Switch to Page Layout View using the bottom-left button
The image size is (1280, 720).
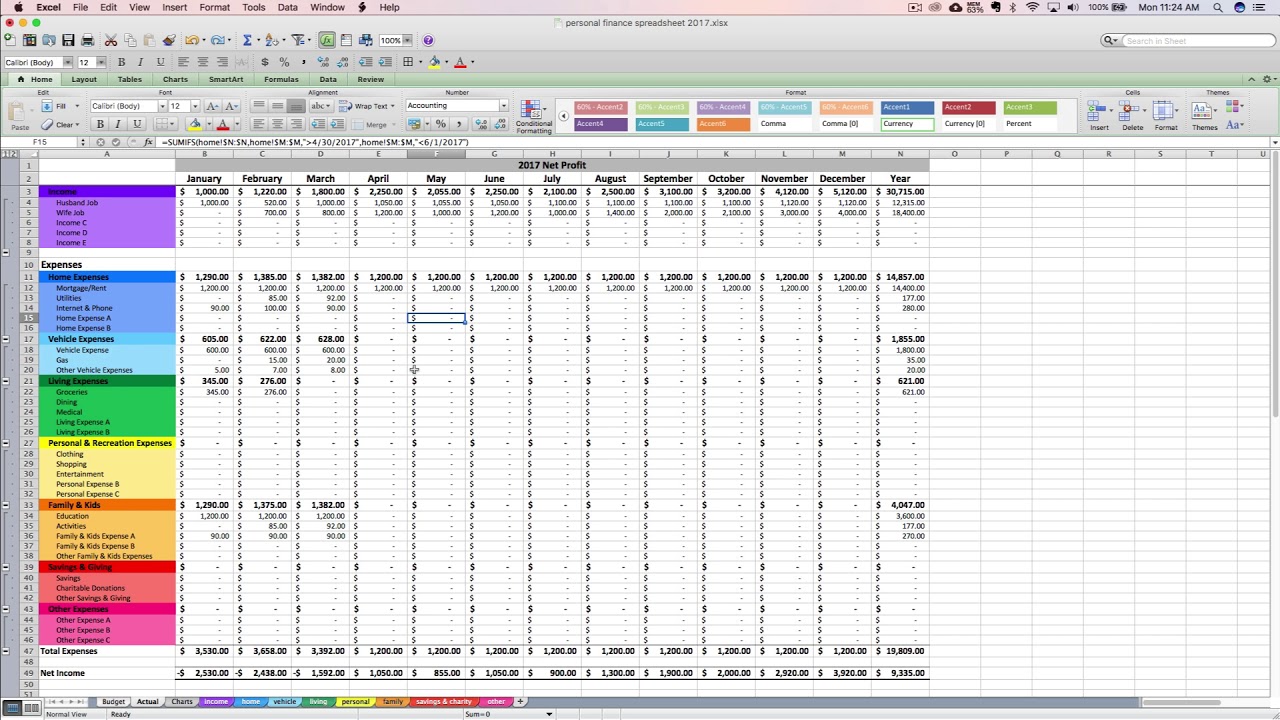click(x=31, y=708)
